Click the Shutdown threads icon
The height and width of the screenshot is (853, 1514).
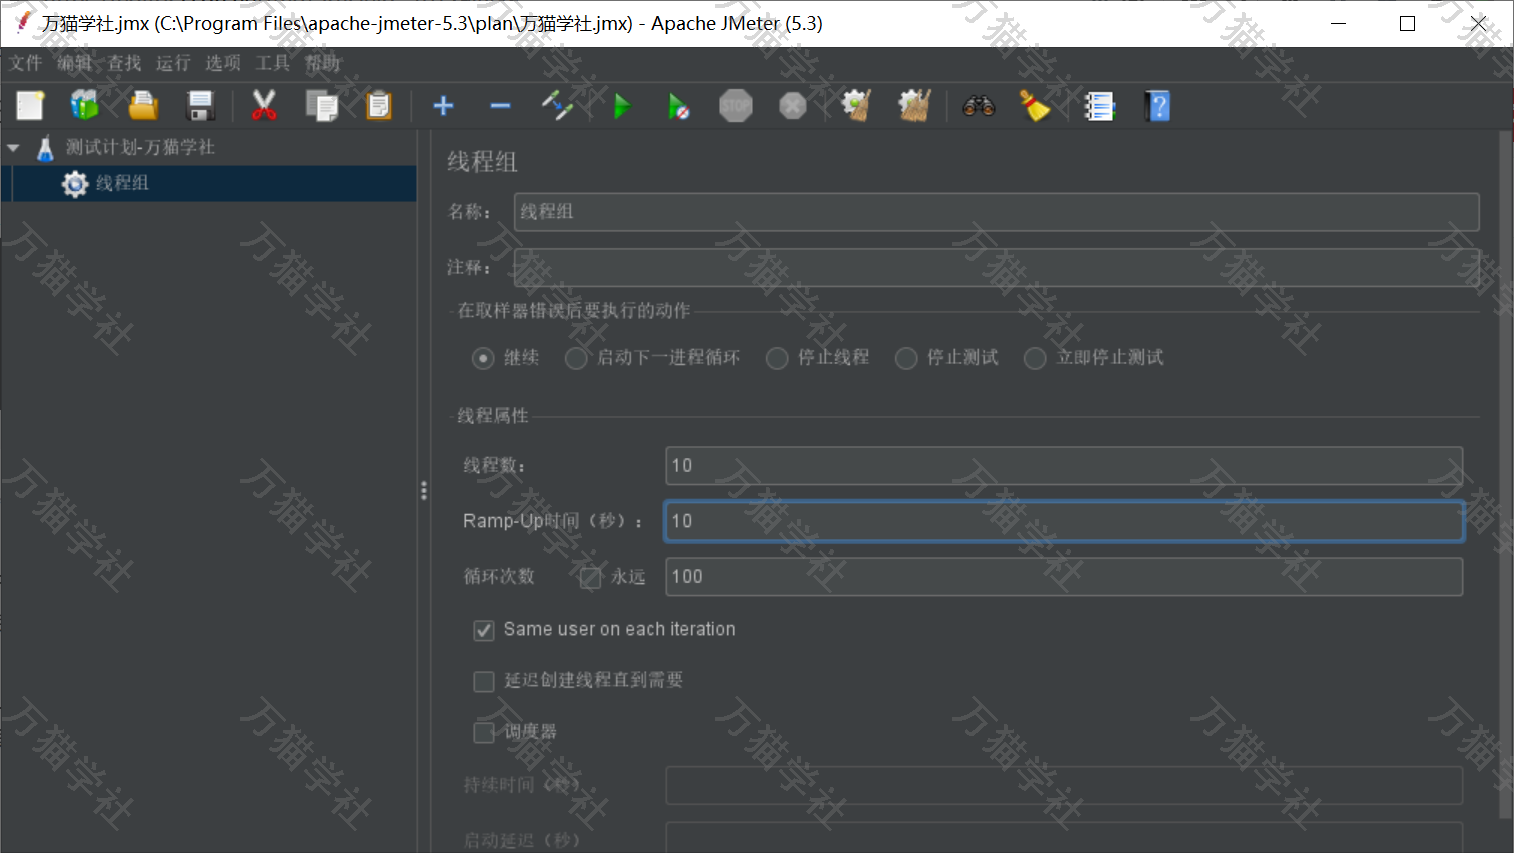pos(793,105)
